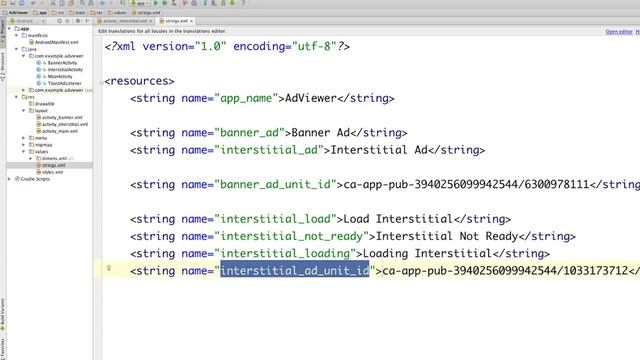Click the banner_ad_unit_id attribute name
640x360 pixels.
275,184
